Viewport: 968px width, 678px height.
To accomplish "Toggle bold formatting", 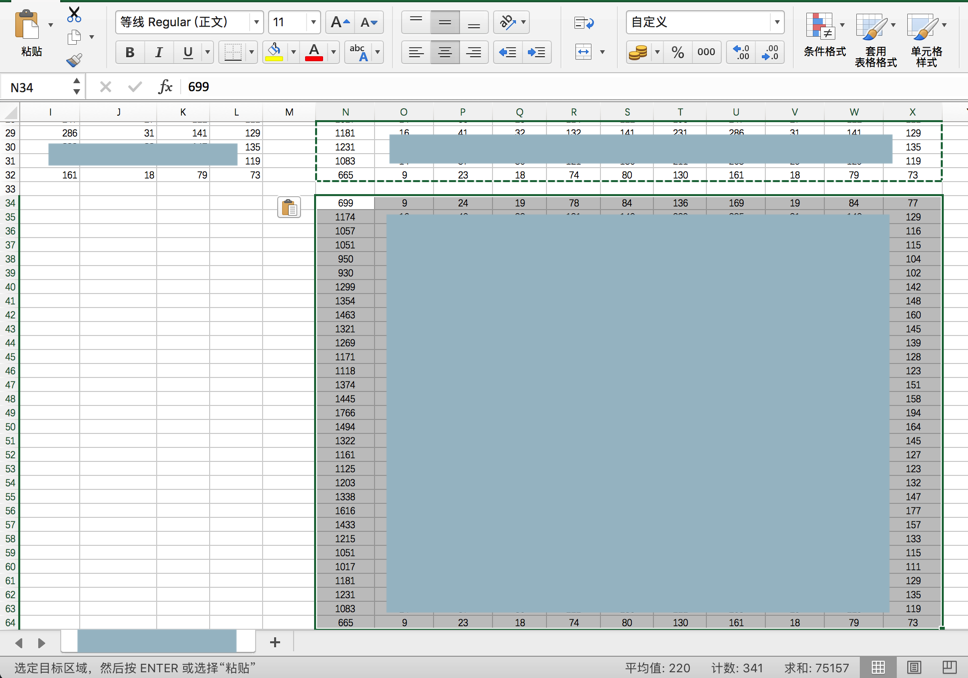I will click(x=130, y=52).
